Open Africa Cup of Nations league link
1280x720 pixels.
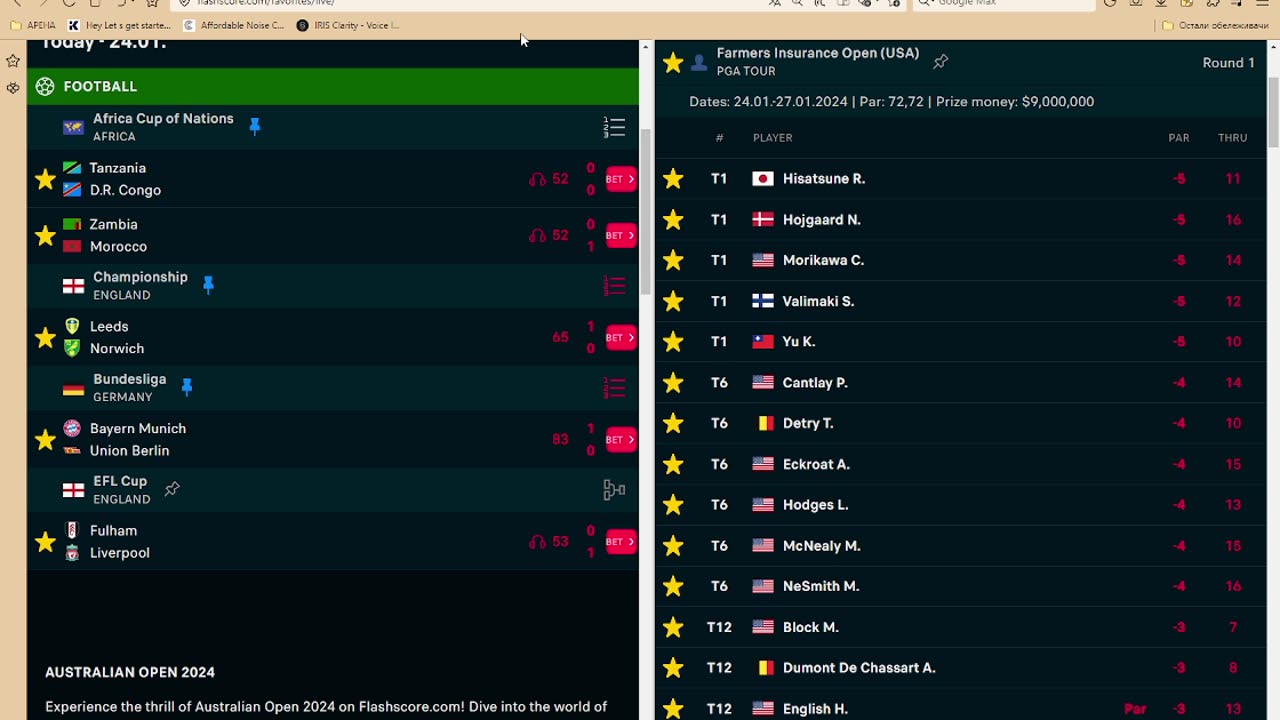(x=163, y=118)
